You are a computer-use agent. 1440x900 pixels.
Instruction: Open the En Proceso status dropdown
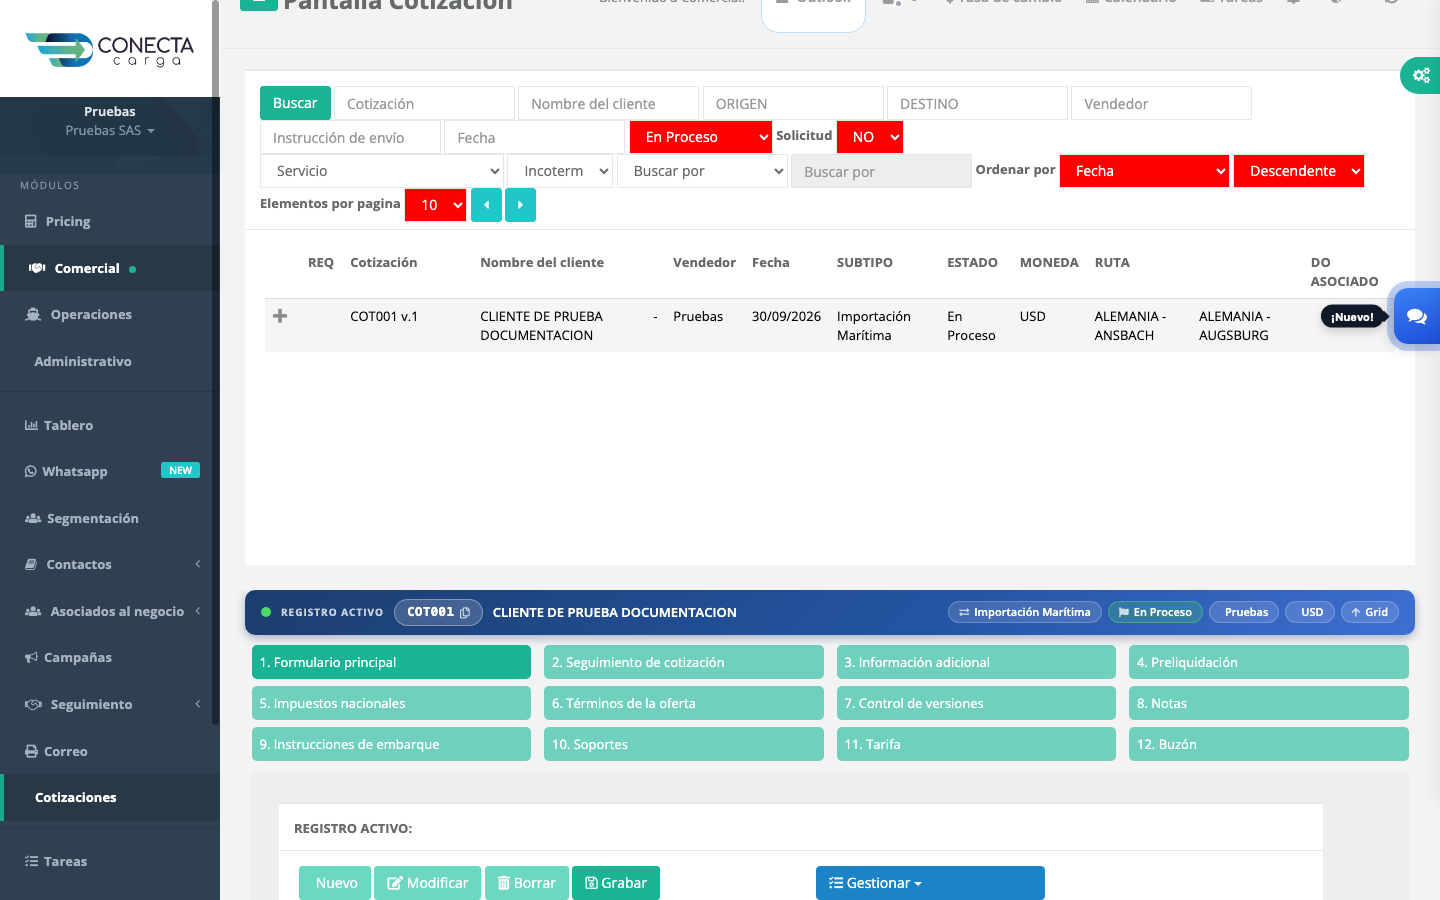tap(700, 137)
